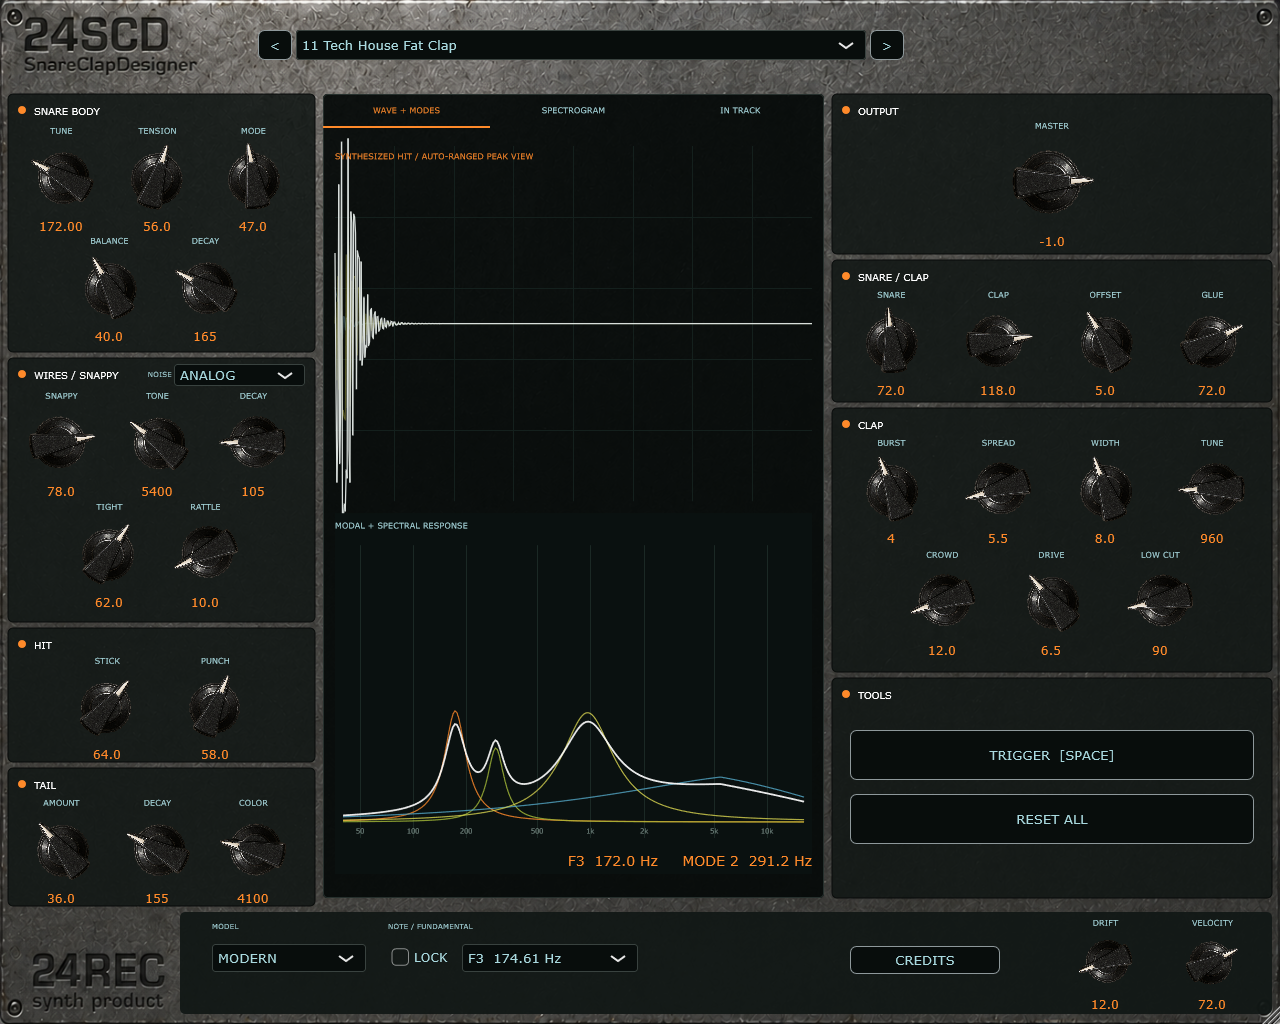Open the Model dropdown showing Modern
The image size is (1280, 1024).
pyautogui.click(x=288, y=958)
